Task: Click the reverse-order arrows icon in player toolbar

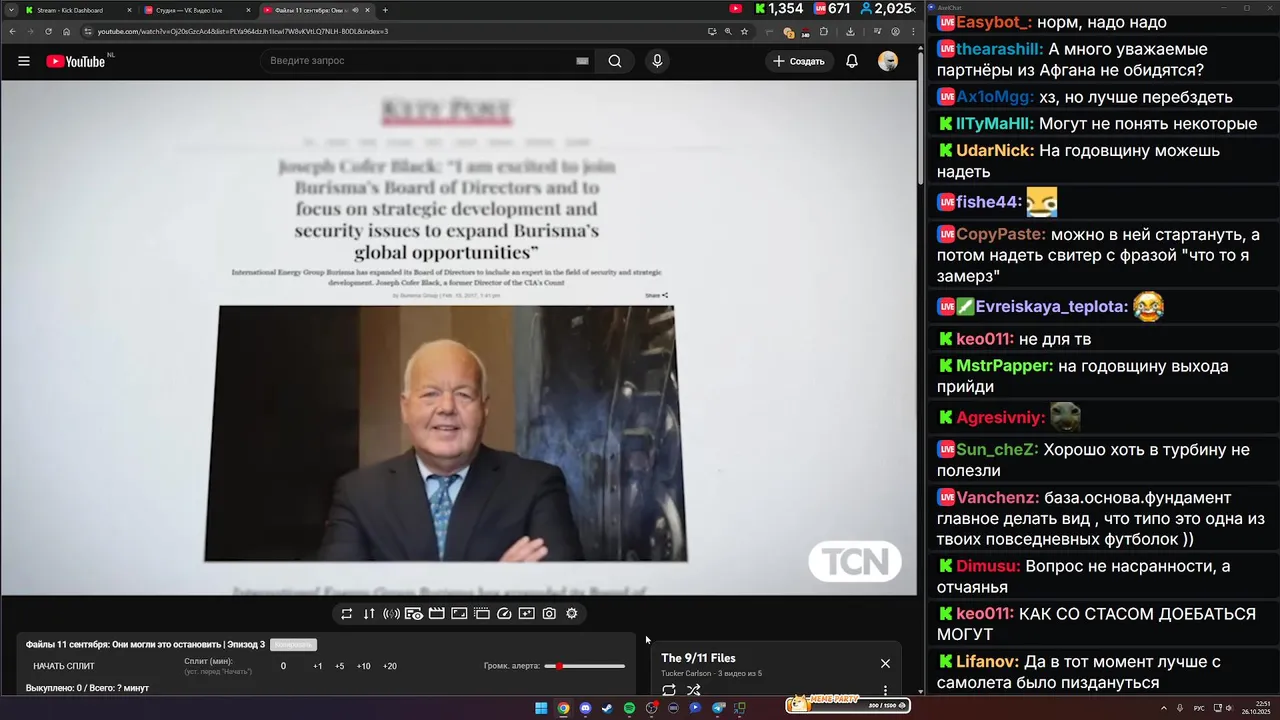Action: click(369, 614)
